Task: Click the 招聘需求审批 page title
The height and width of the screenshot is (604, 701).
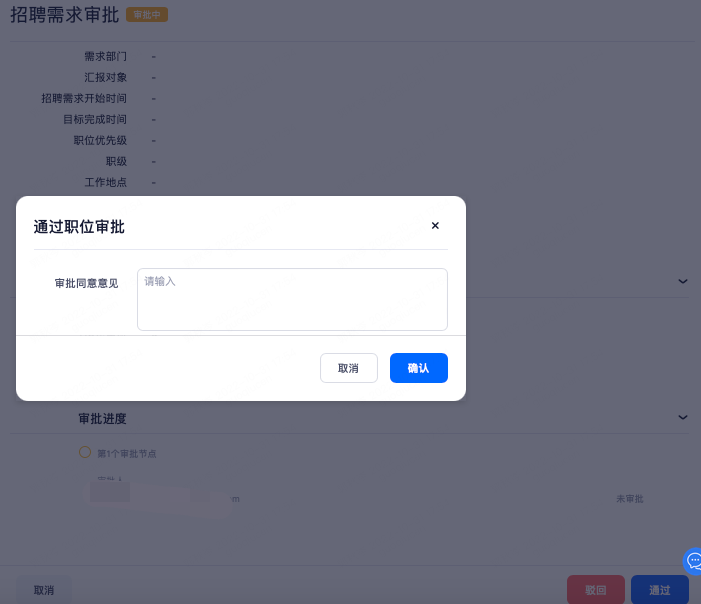Action: [x=64, y=15]
